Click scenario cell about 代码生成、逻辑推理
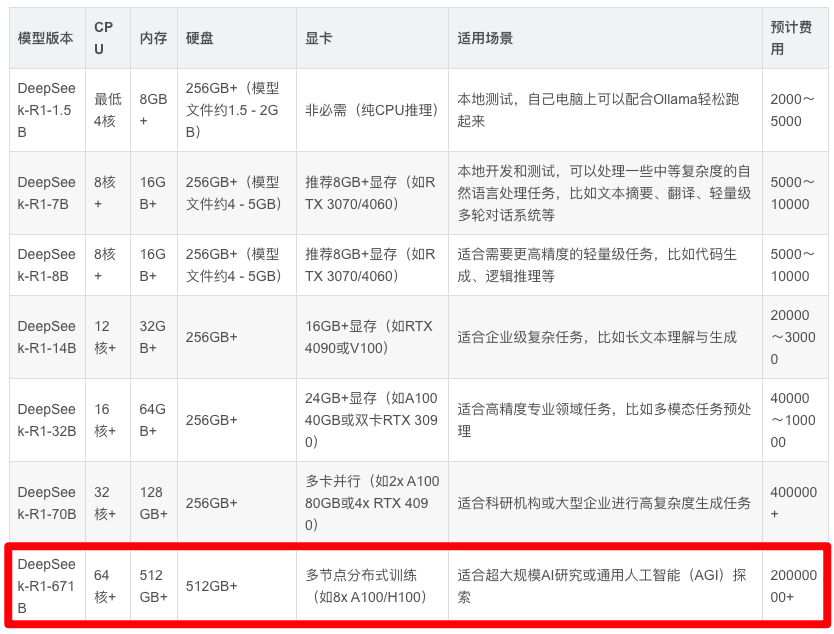834x634 pixels. click(605, 265)
